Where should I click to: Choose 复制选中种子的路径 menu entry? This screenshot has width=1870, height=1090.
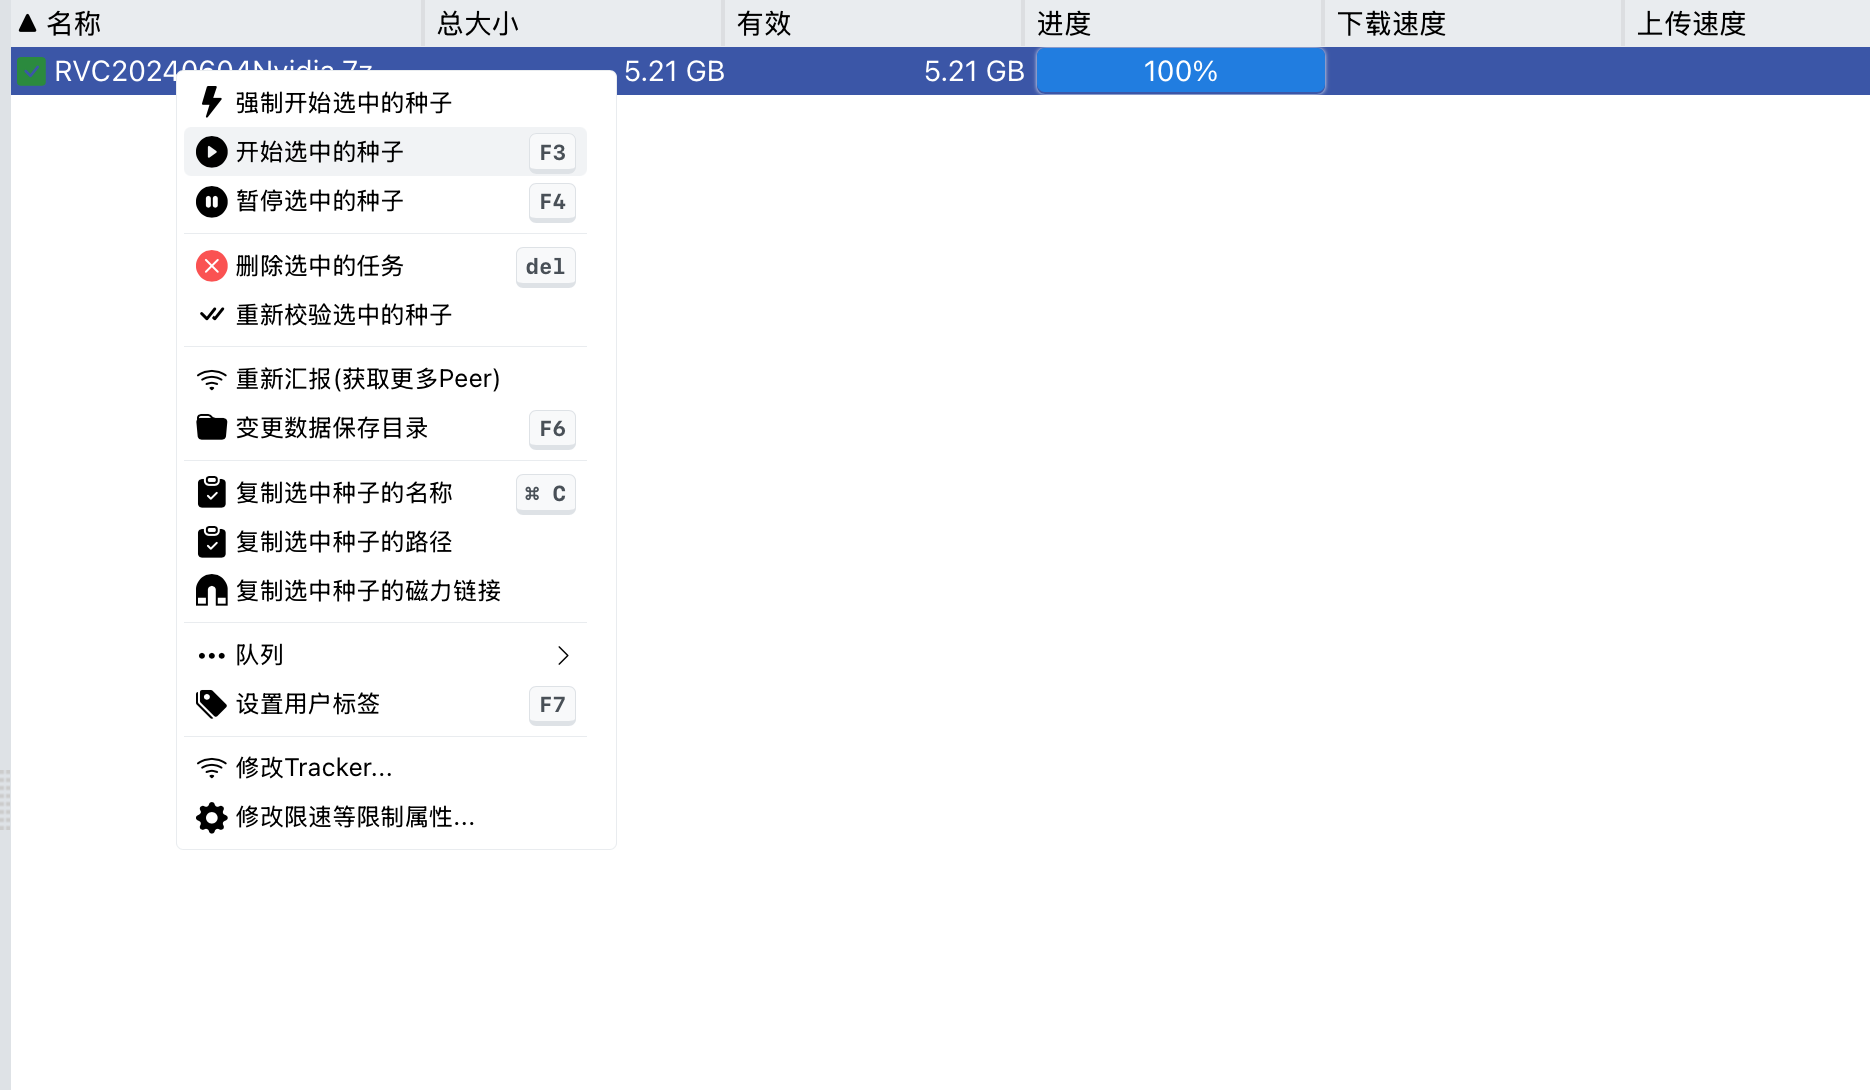click(343, 541)
